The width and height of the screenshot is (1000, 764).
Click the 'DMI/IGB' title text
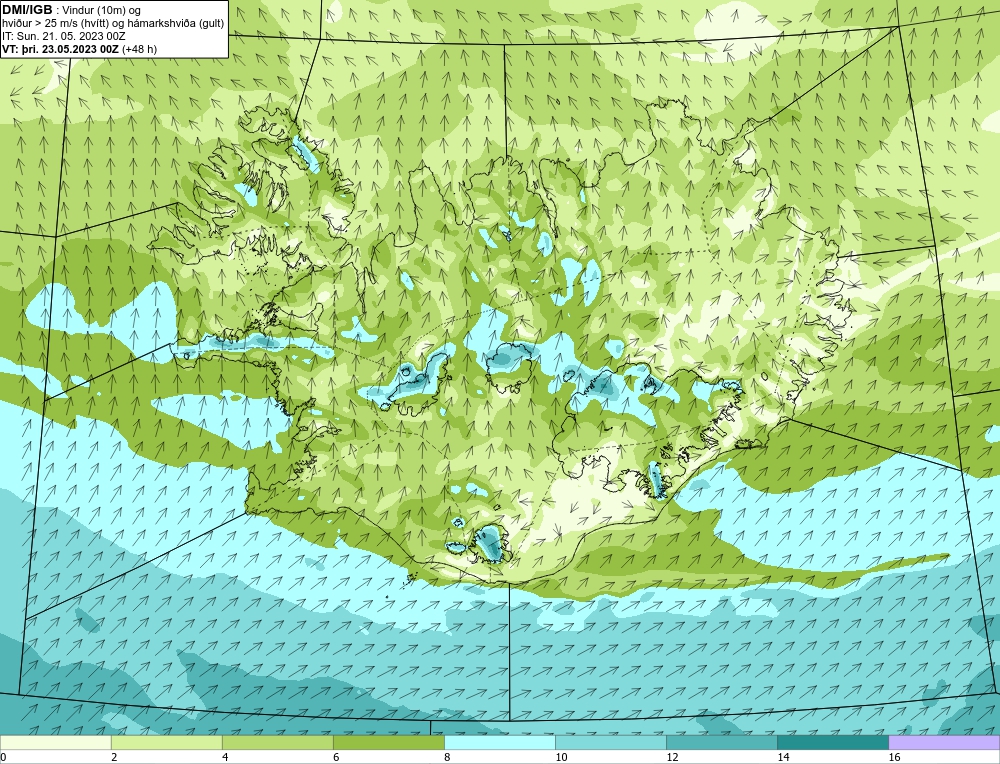click(27, 10)
